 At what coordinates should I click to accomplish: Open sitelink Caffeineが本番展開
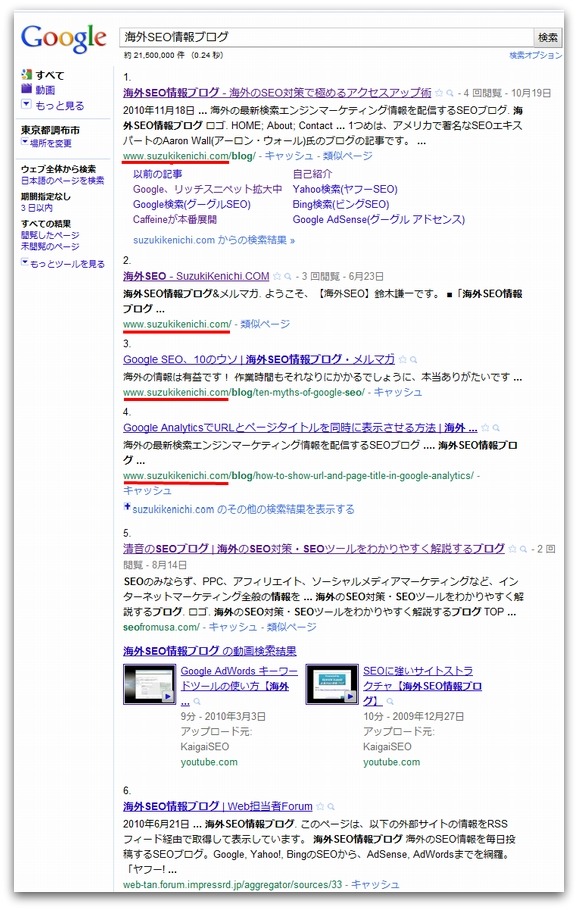tap(175, 219)
